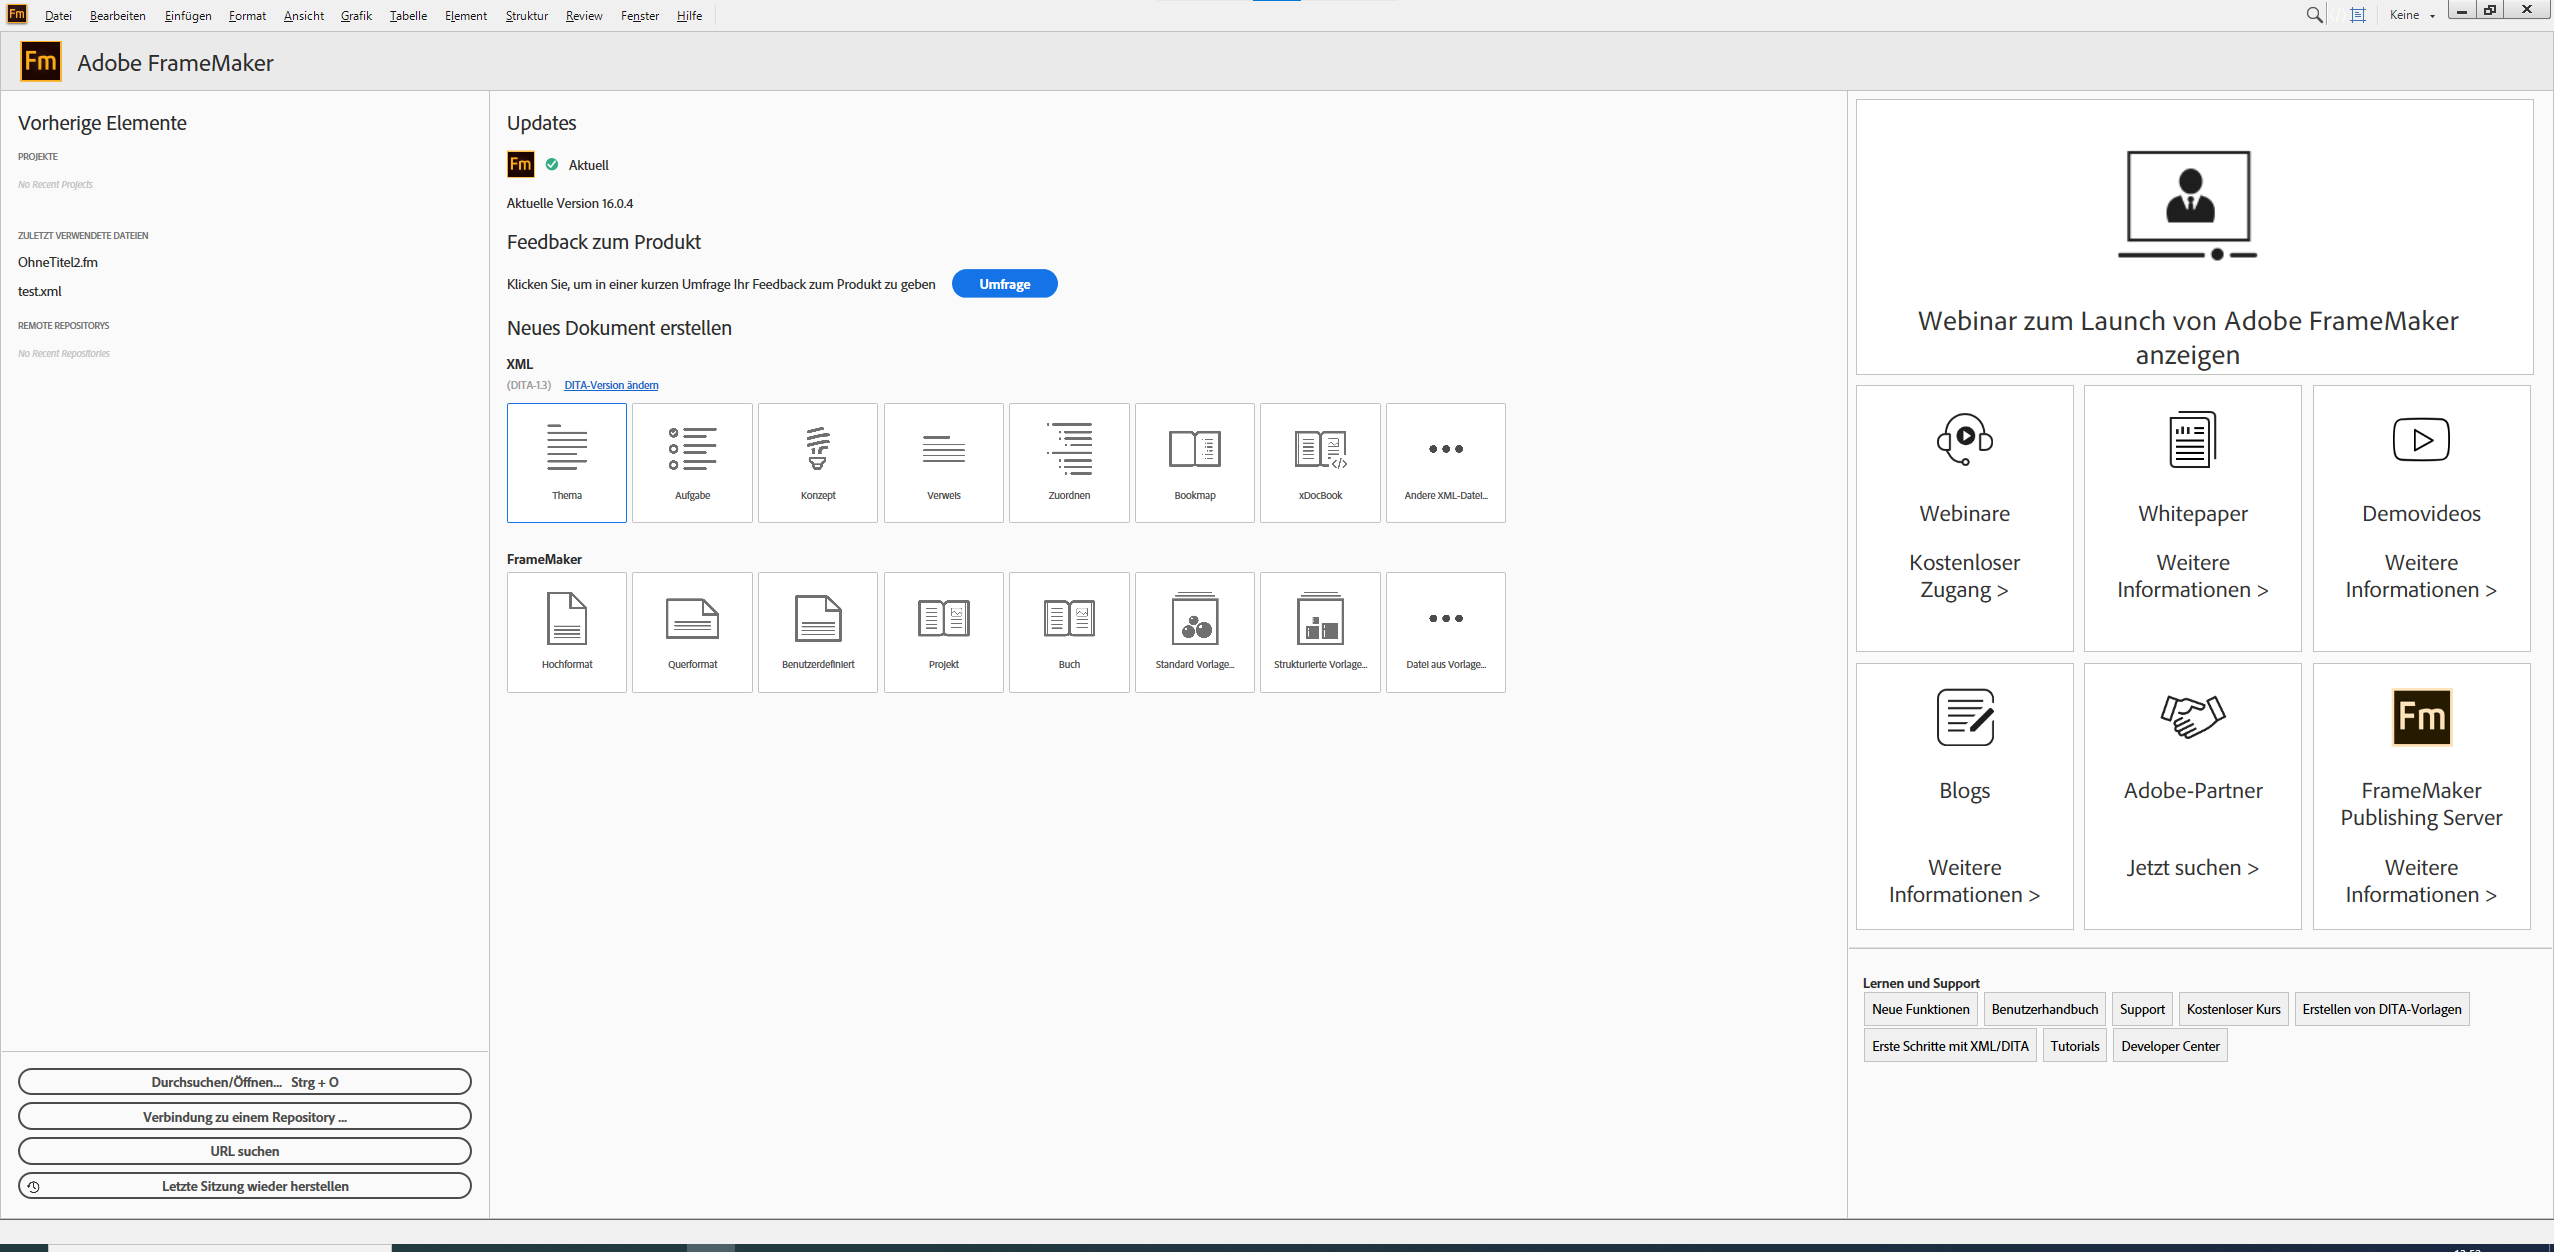Click the Umfrage feedback button

(1004, 283)
